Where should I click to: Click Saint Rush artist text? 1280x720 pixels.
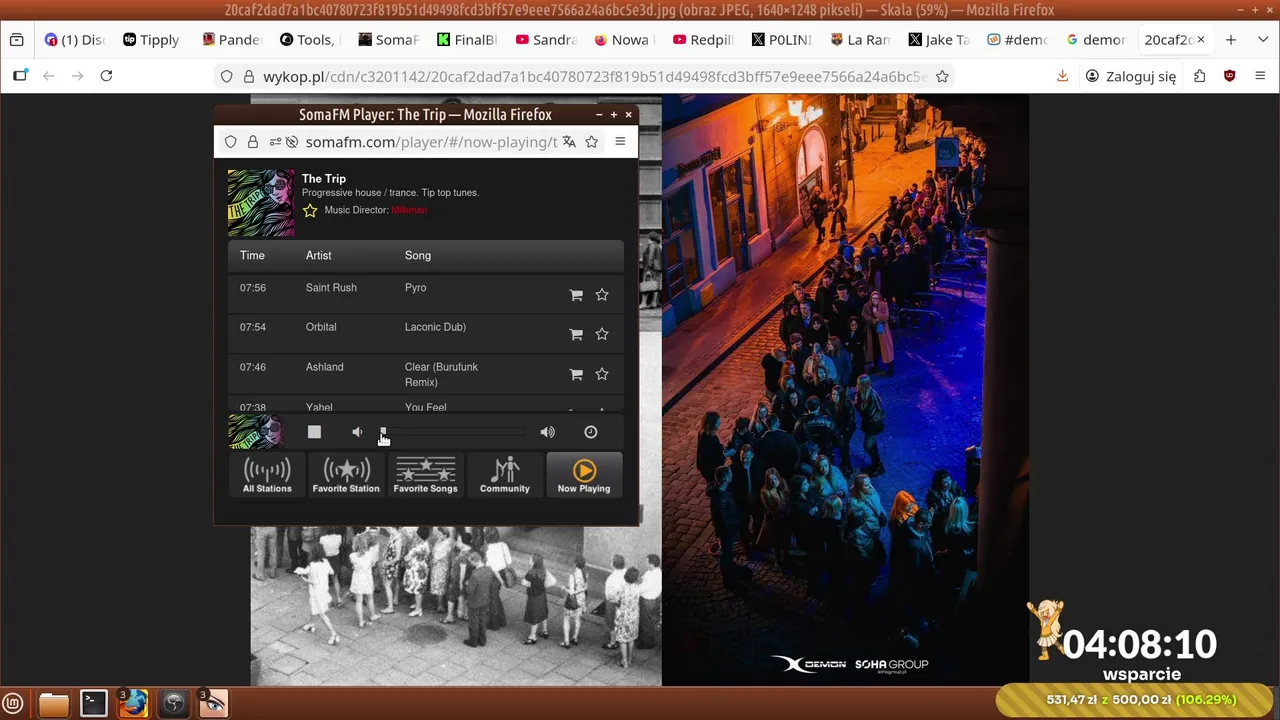pyautogui.click(x=331, y=288)
